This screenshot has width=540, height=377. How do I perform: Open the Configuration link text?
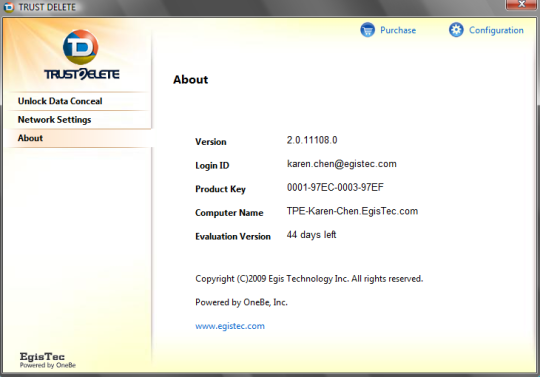point(496,30)
